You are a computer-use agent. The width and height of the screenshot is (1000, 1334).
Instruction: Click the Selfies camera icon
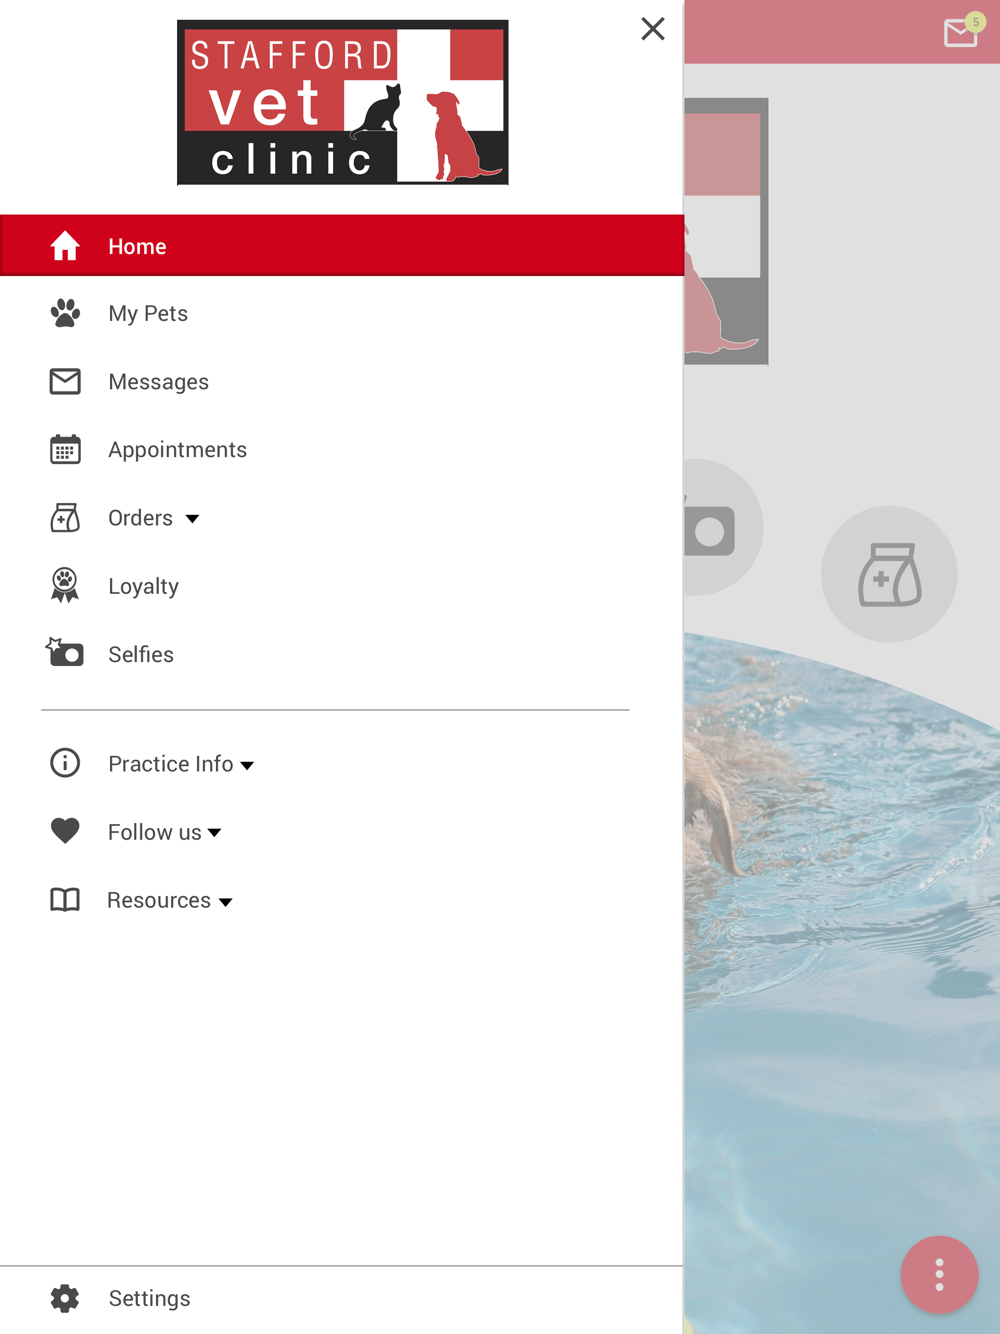point(65,653)
